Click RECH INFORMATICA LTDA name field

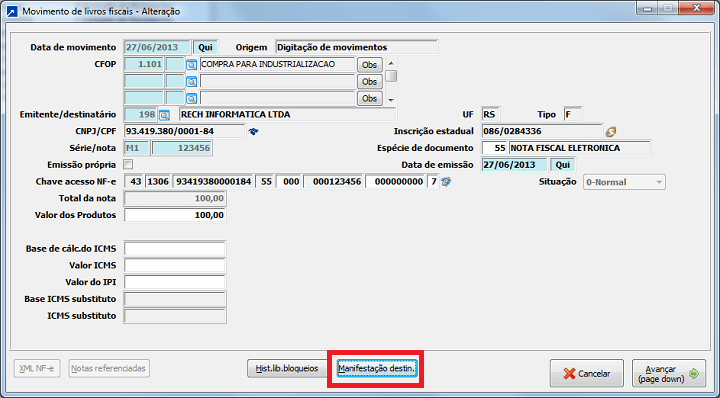(x=287, y=114)
